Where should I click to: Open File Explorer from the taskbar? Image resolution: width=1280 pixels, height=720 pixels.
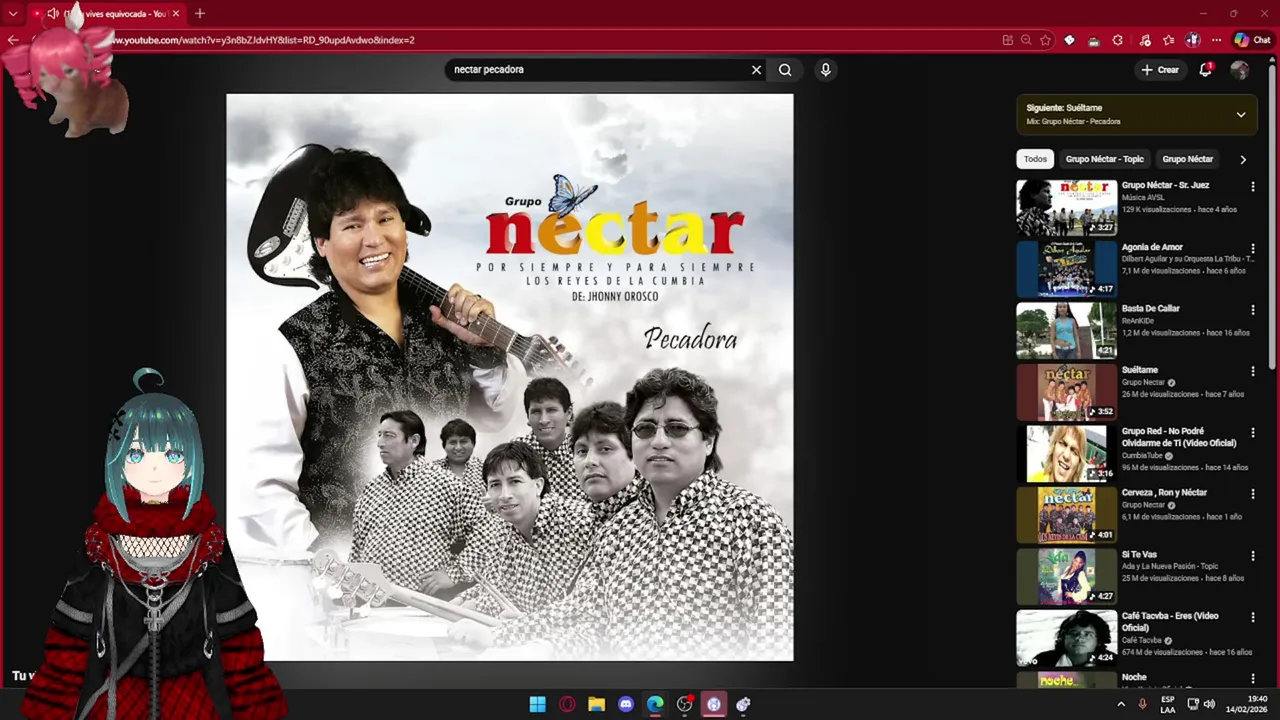pos(596,704)
